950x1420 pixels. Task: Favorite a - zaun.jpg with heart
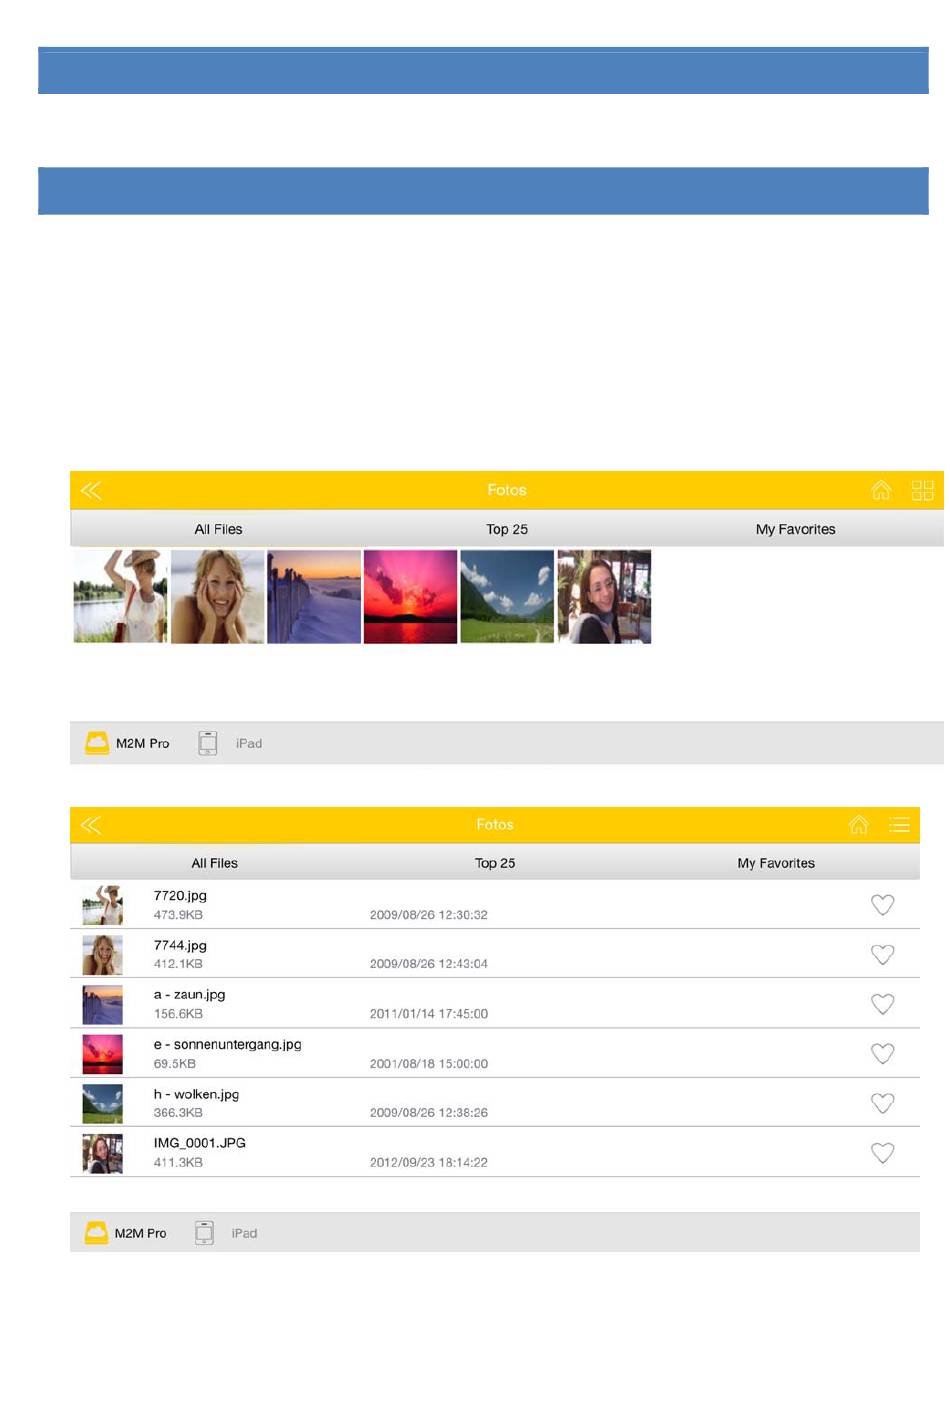pyautogui.click(x=882, y=1004)
